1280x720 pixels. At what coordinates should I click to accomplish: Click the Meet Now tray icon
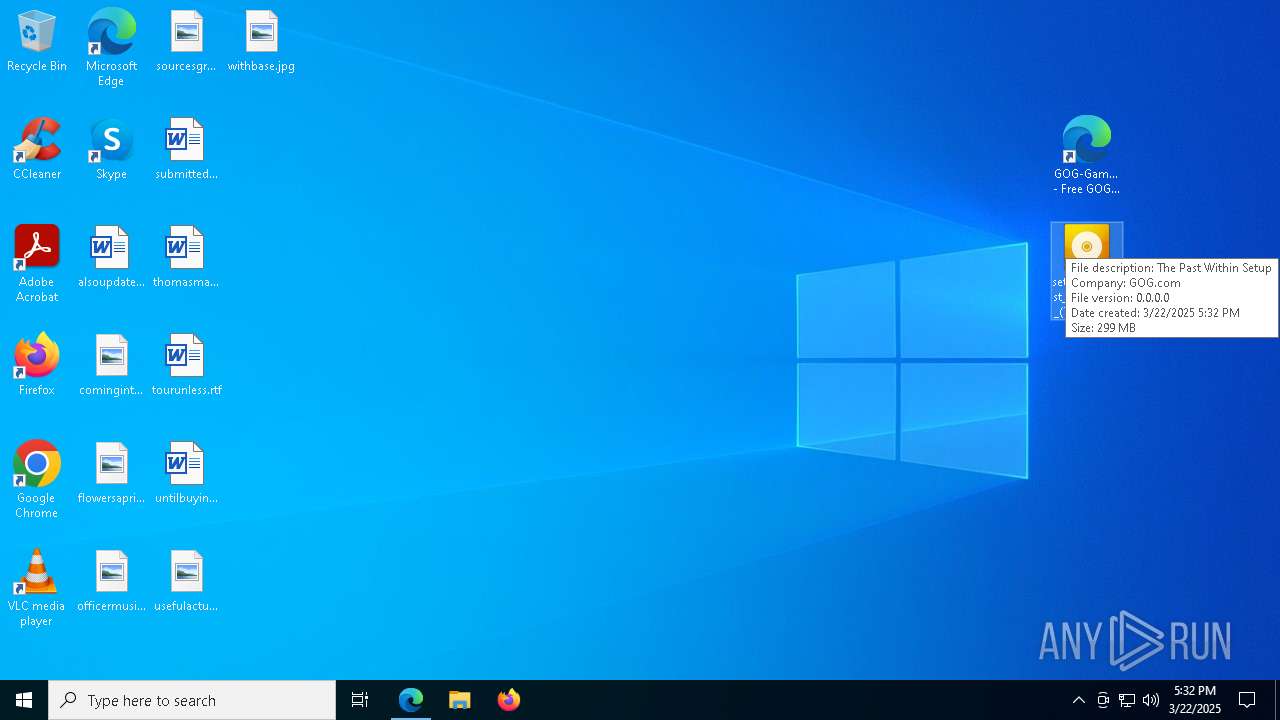(x=1103, y=700)
